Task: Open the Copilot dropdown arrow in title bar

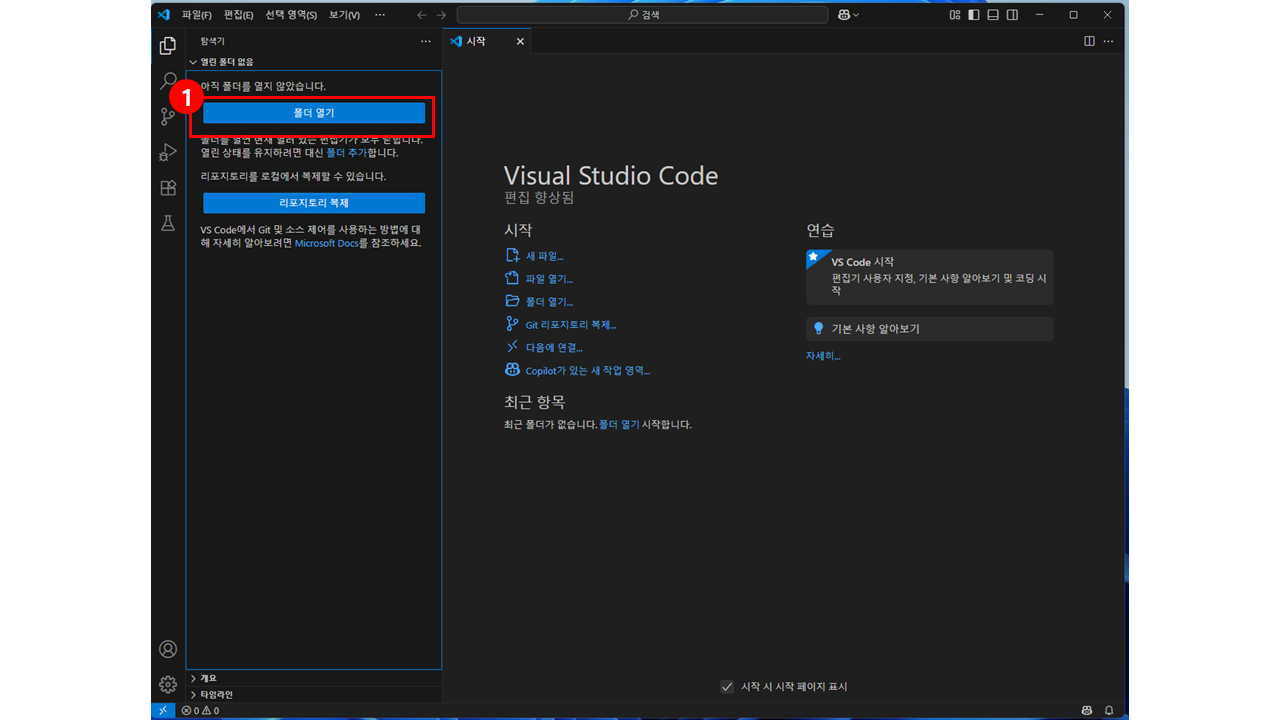Action: point(856,15)
